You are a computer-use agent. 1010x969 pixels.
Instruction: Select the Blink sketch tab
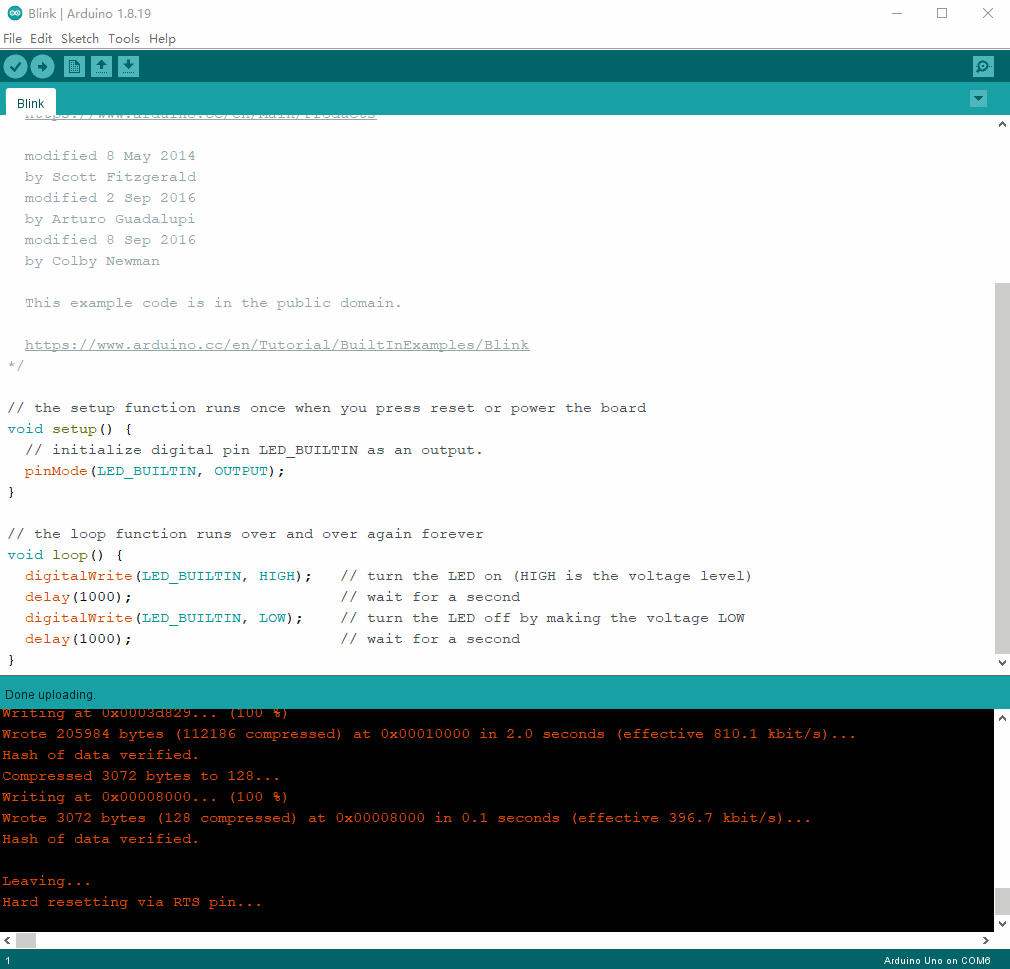pos(30,103)
